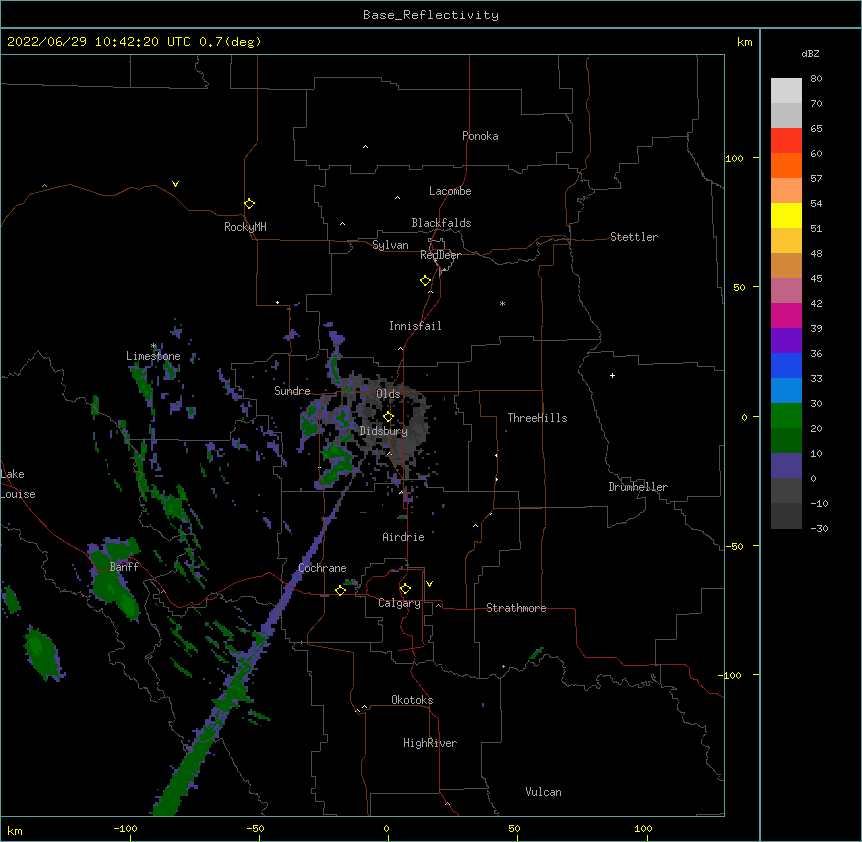Click the -30 value in the dBZ legend
Screen dimensions: 862x842
point(819,528)
